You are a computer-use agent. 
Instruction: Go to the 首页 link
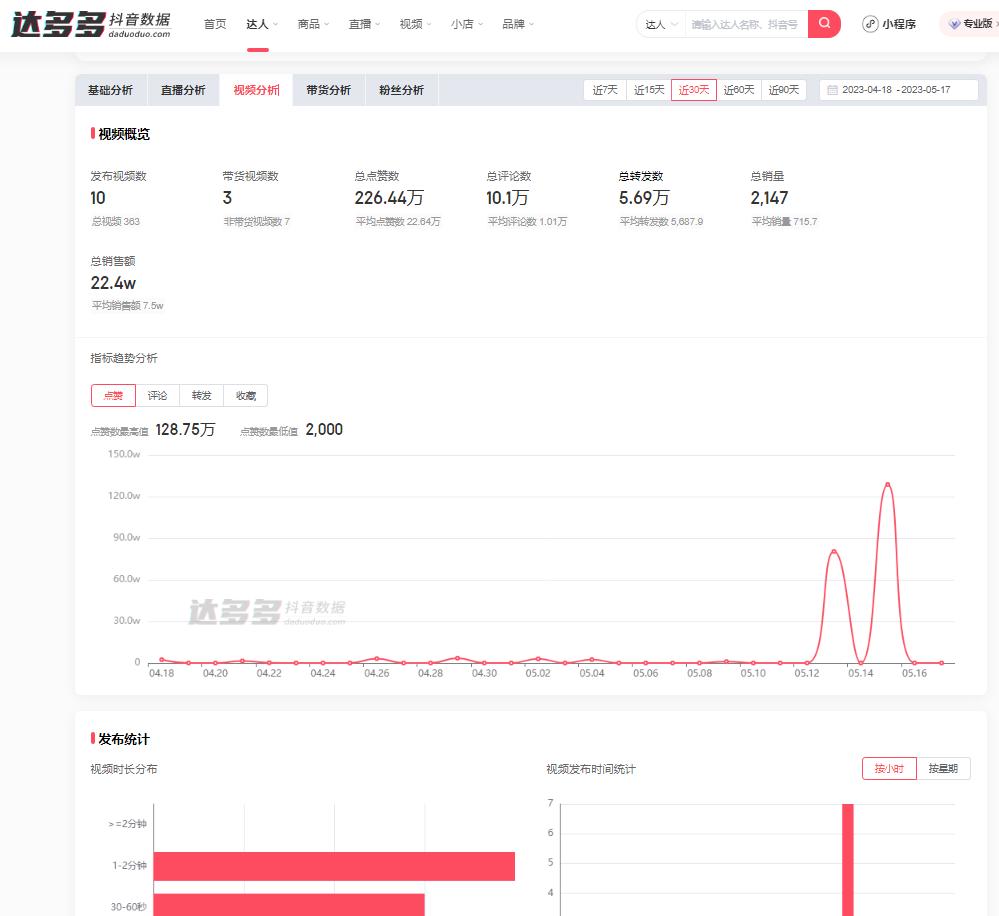coord(215,24)
